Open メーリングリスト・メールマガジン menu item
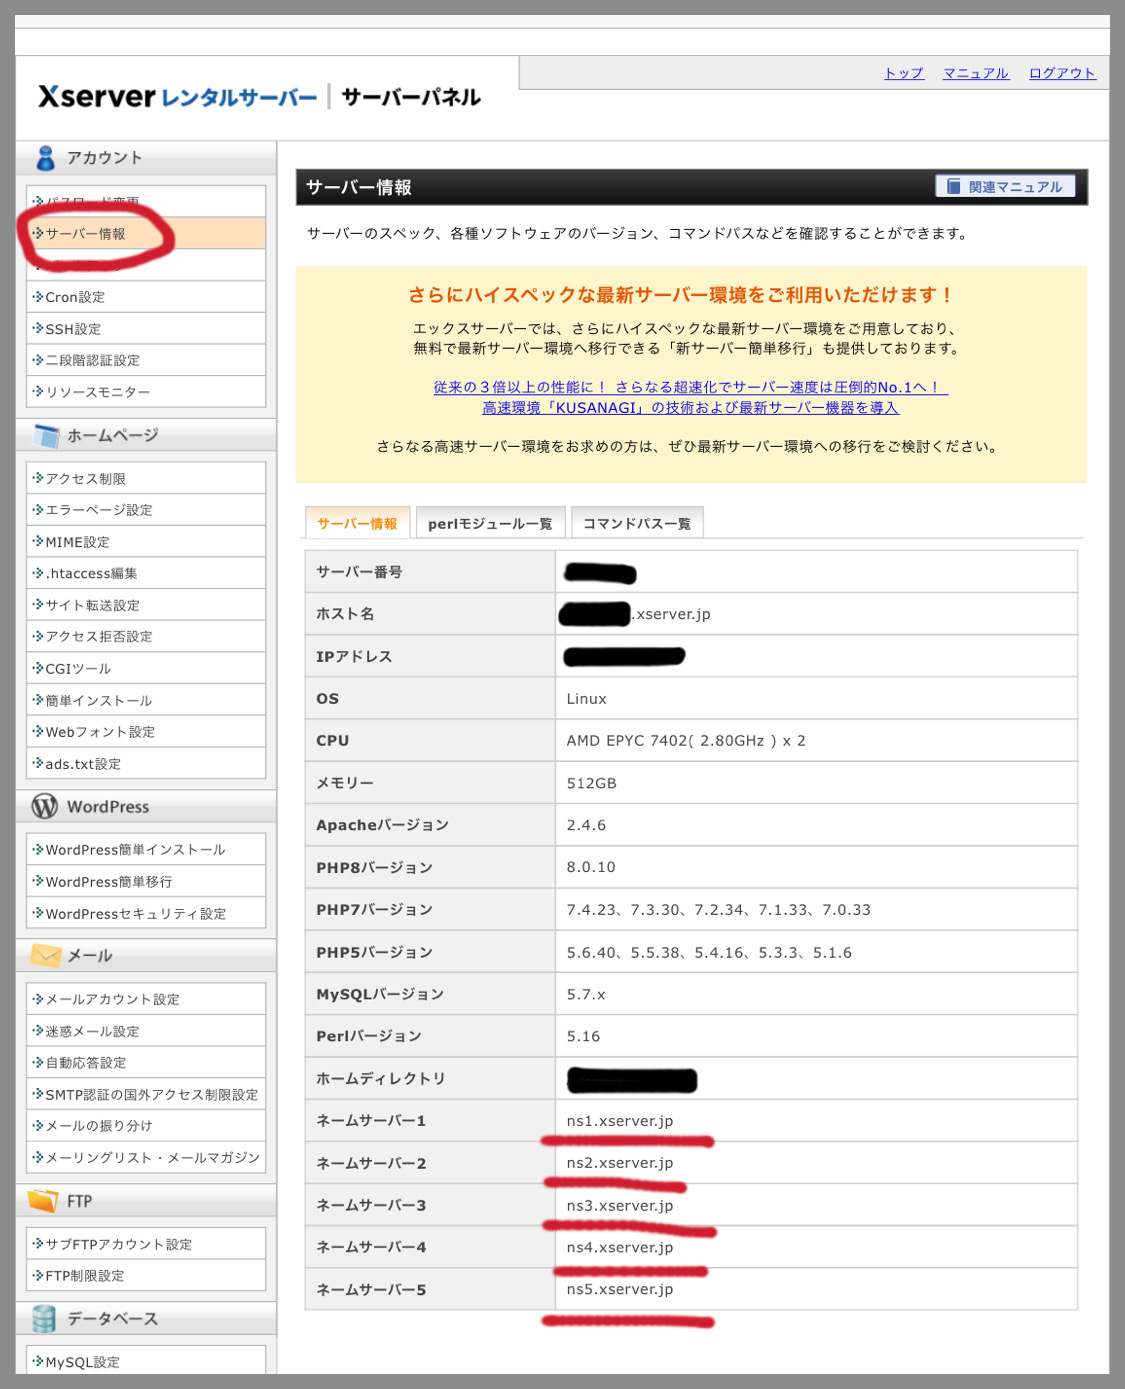The height and width of the screenshot is (1389, 1125). (146, 1157)
